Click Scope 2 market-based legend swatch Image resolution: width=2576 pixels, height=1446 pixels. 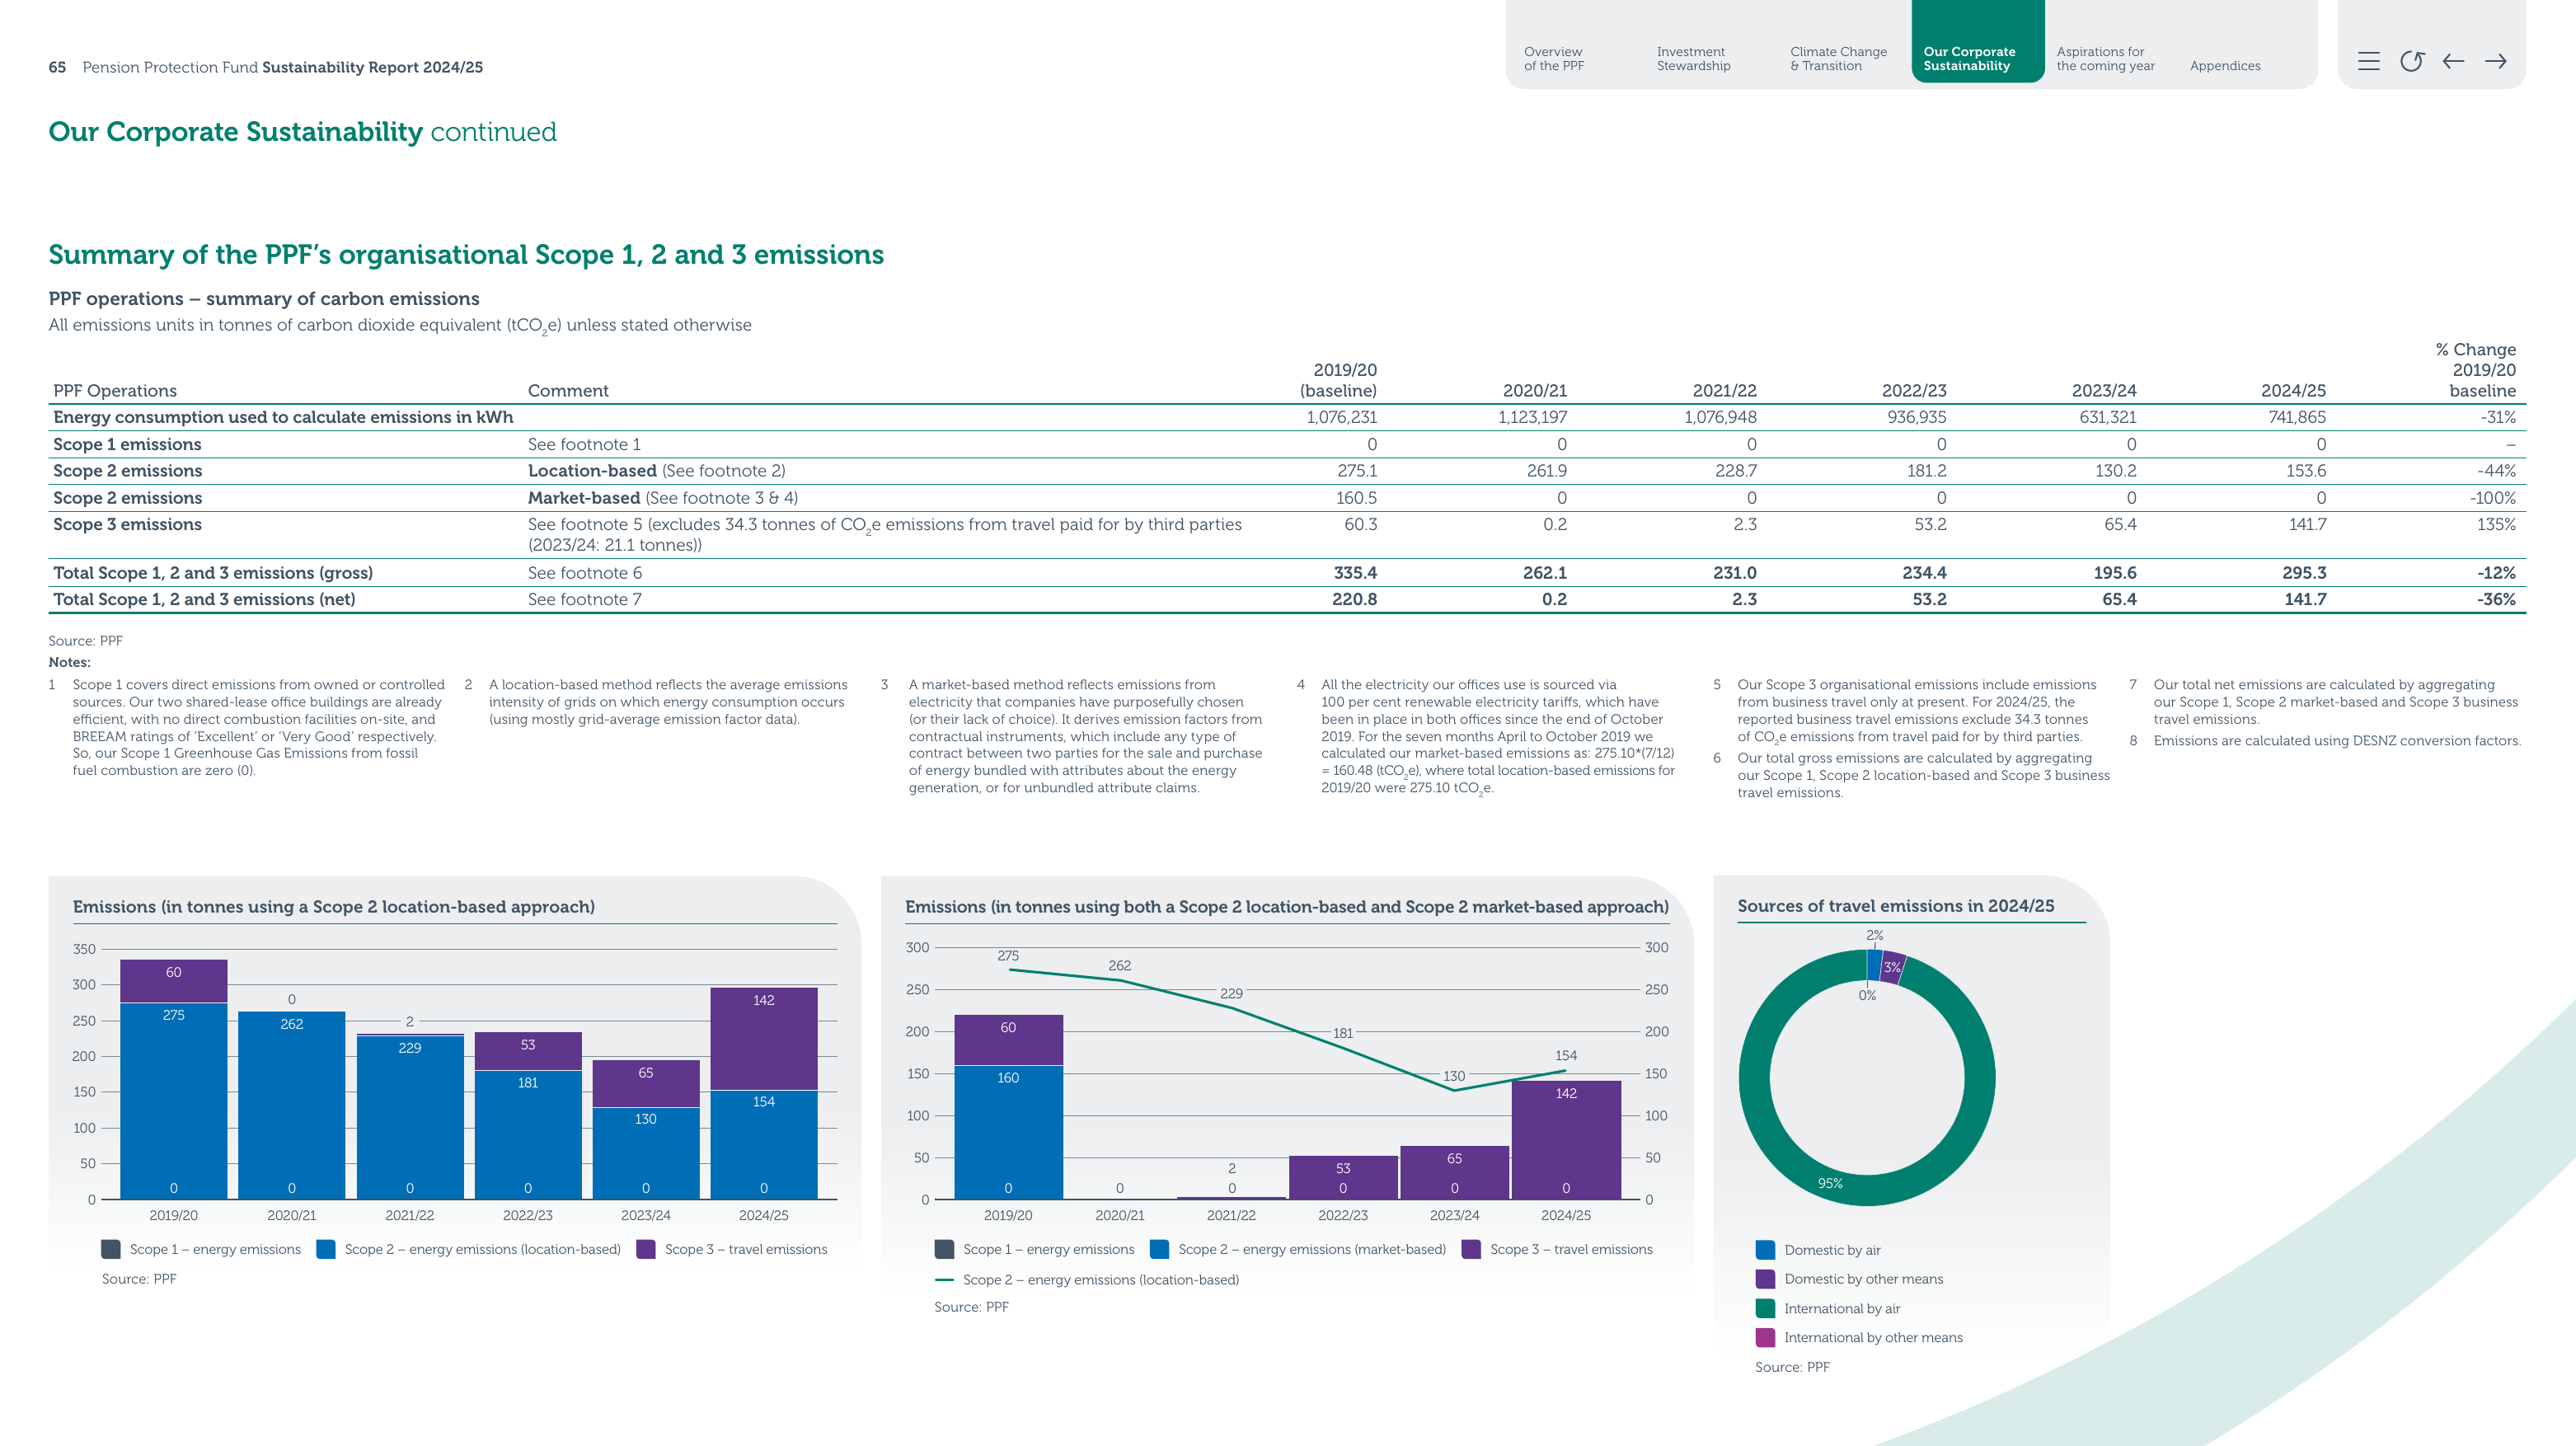click(x=1160, y=1249)
